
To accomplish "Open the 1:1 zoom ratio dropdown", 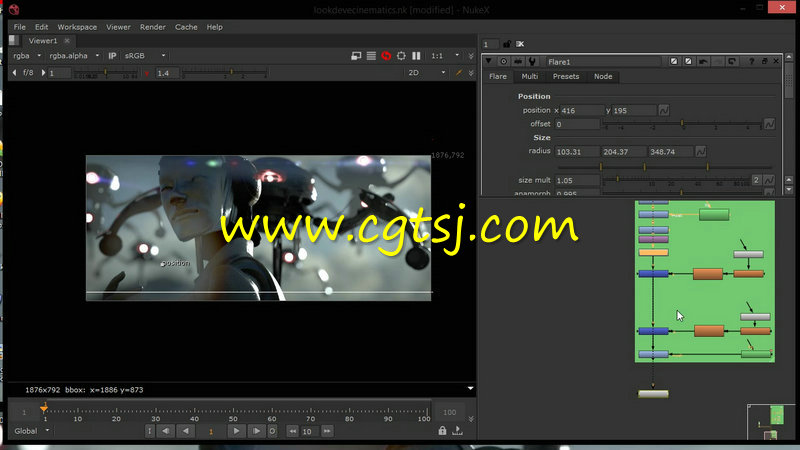I will point(445,56).
